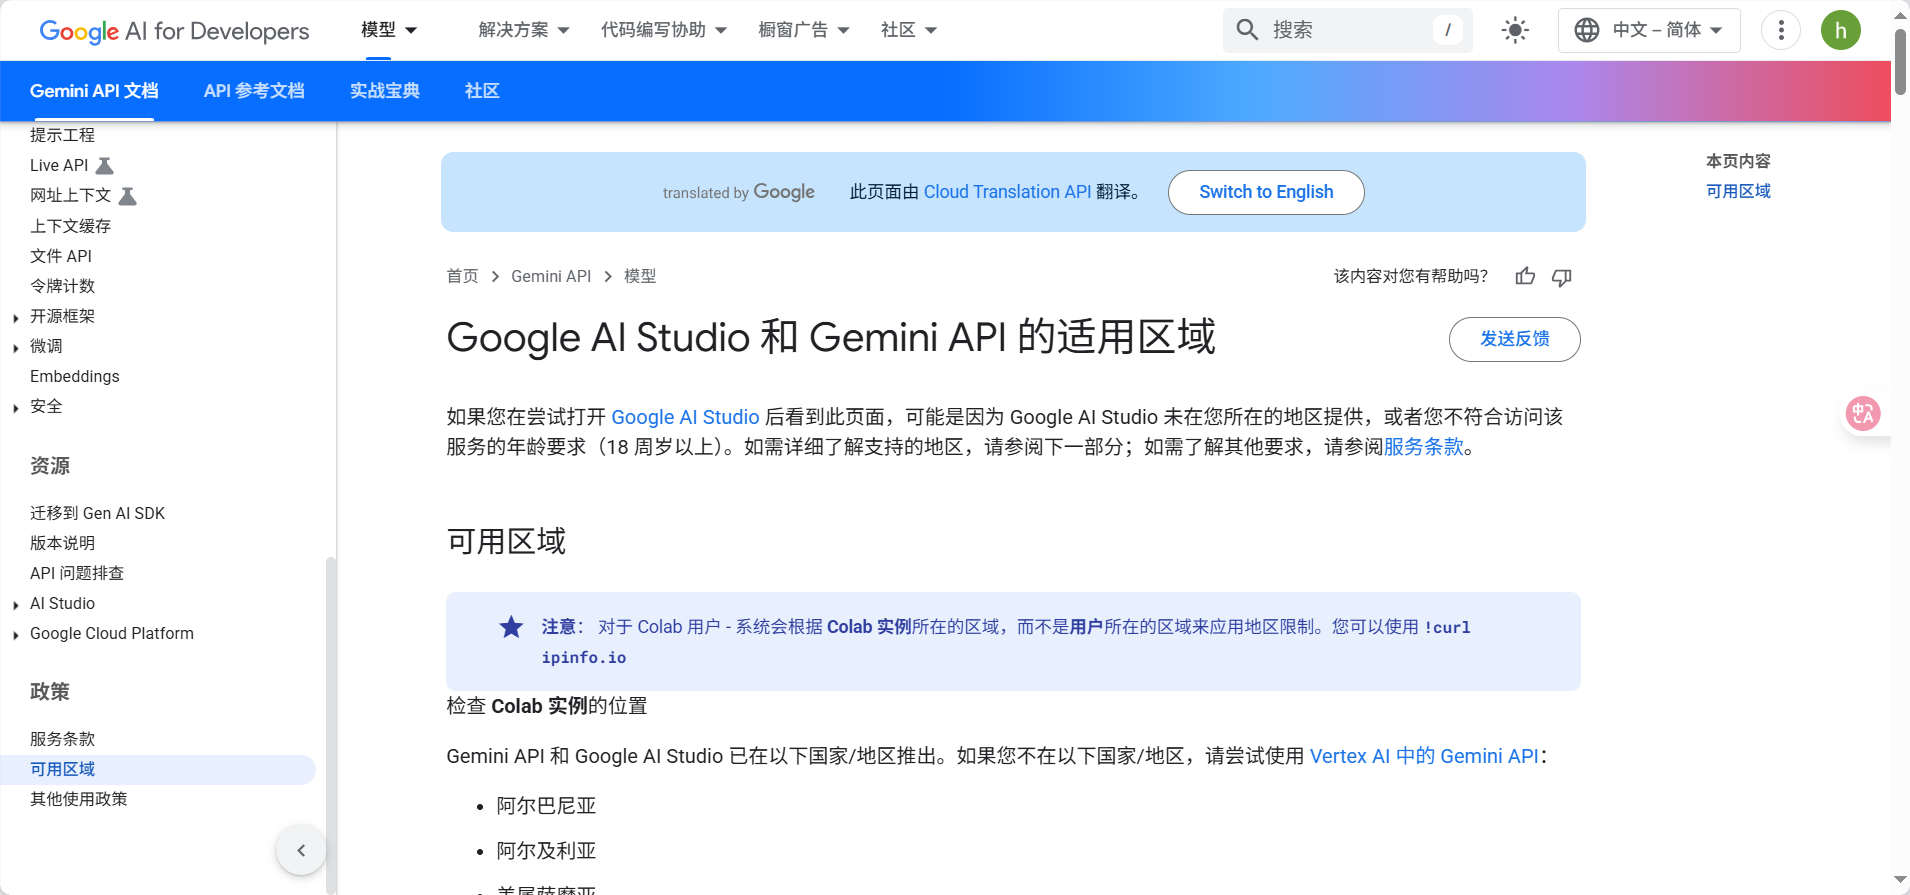Open 令牌计数 in the sidebar

(x=62, y=286)
